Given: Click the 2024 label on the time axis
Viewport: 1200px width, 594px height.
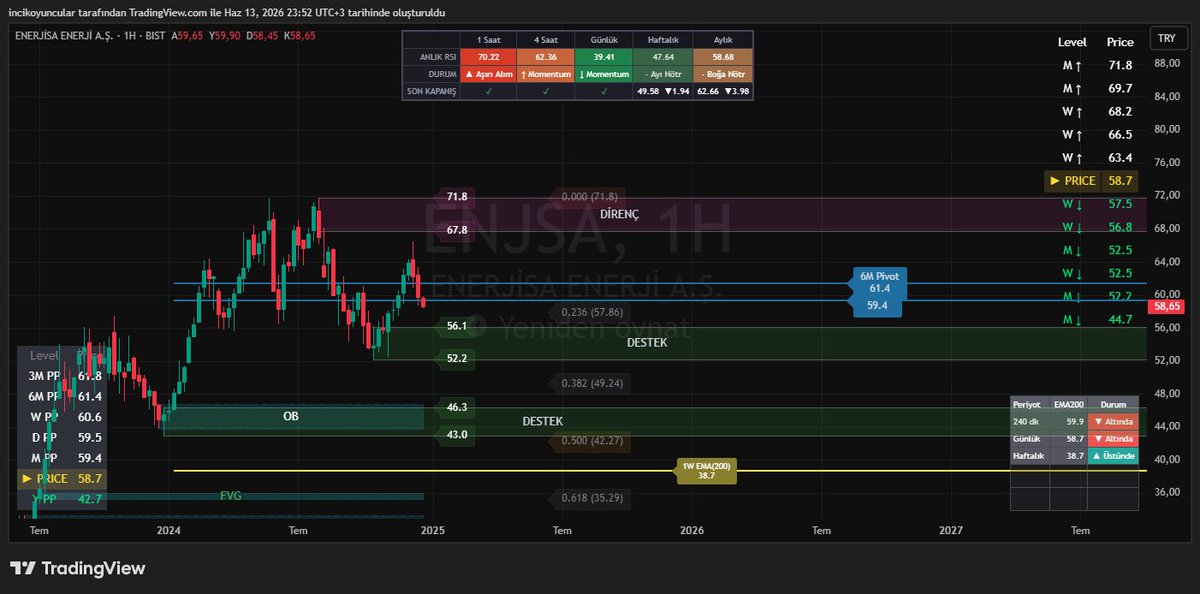Looking at the screenshot, I should 168,531.
